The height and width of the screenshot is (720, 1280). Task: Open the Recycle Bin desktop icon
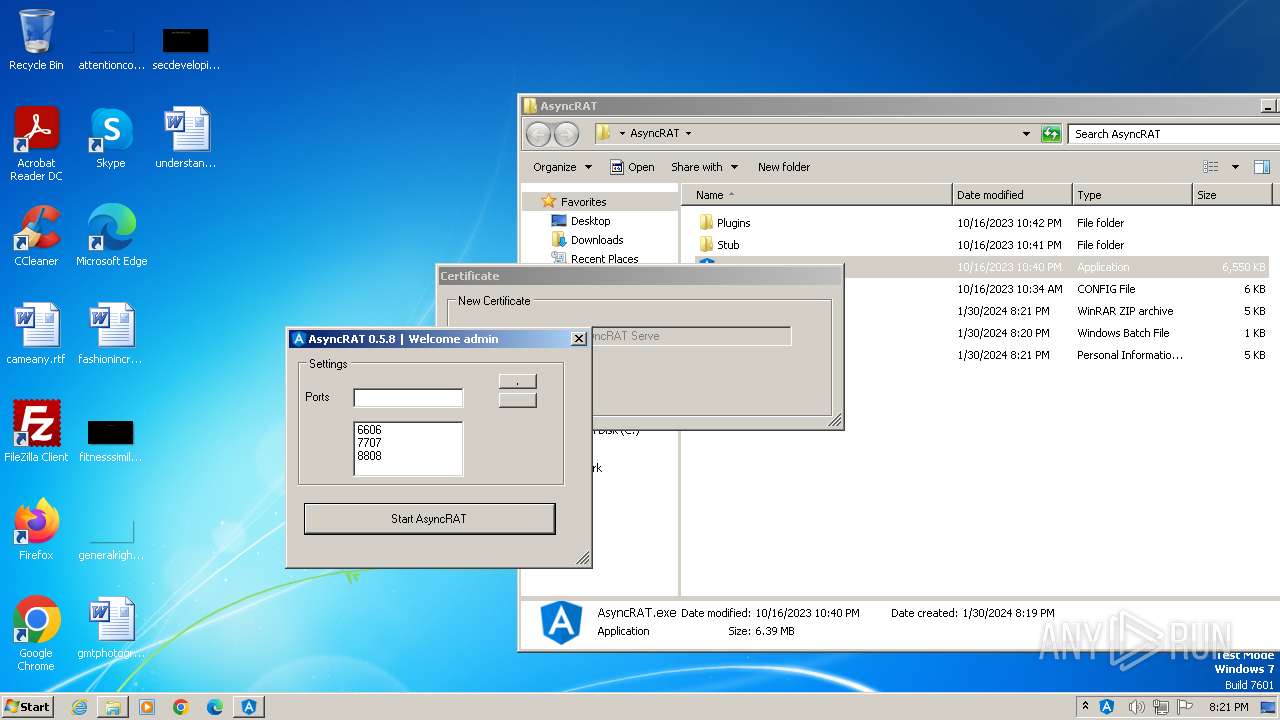(36, 40)
